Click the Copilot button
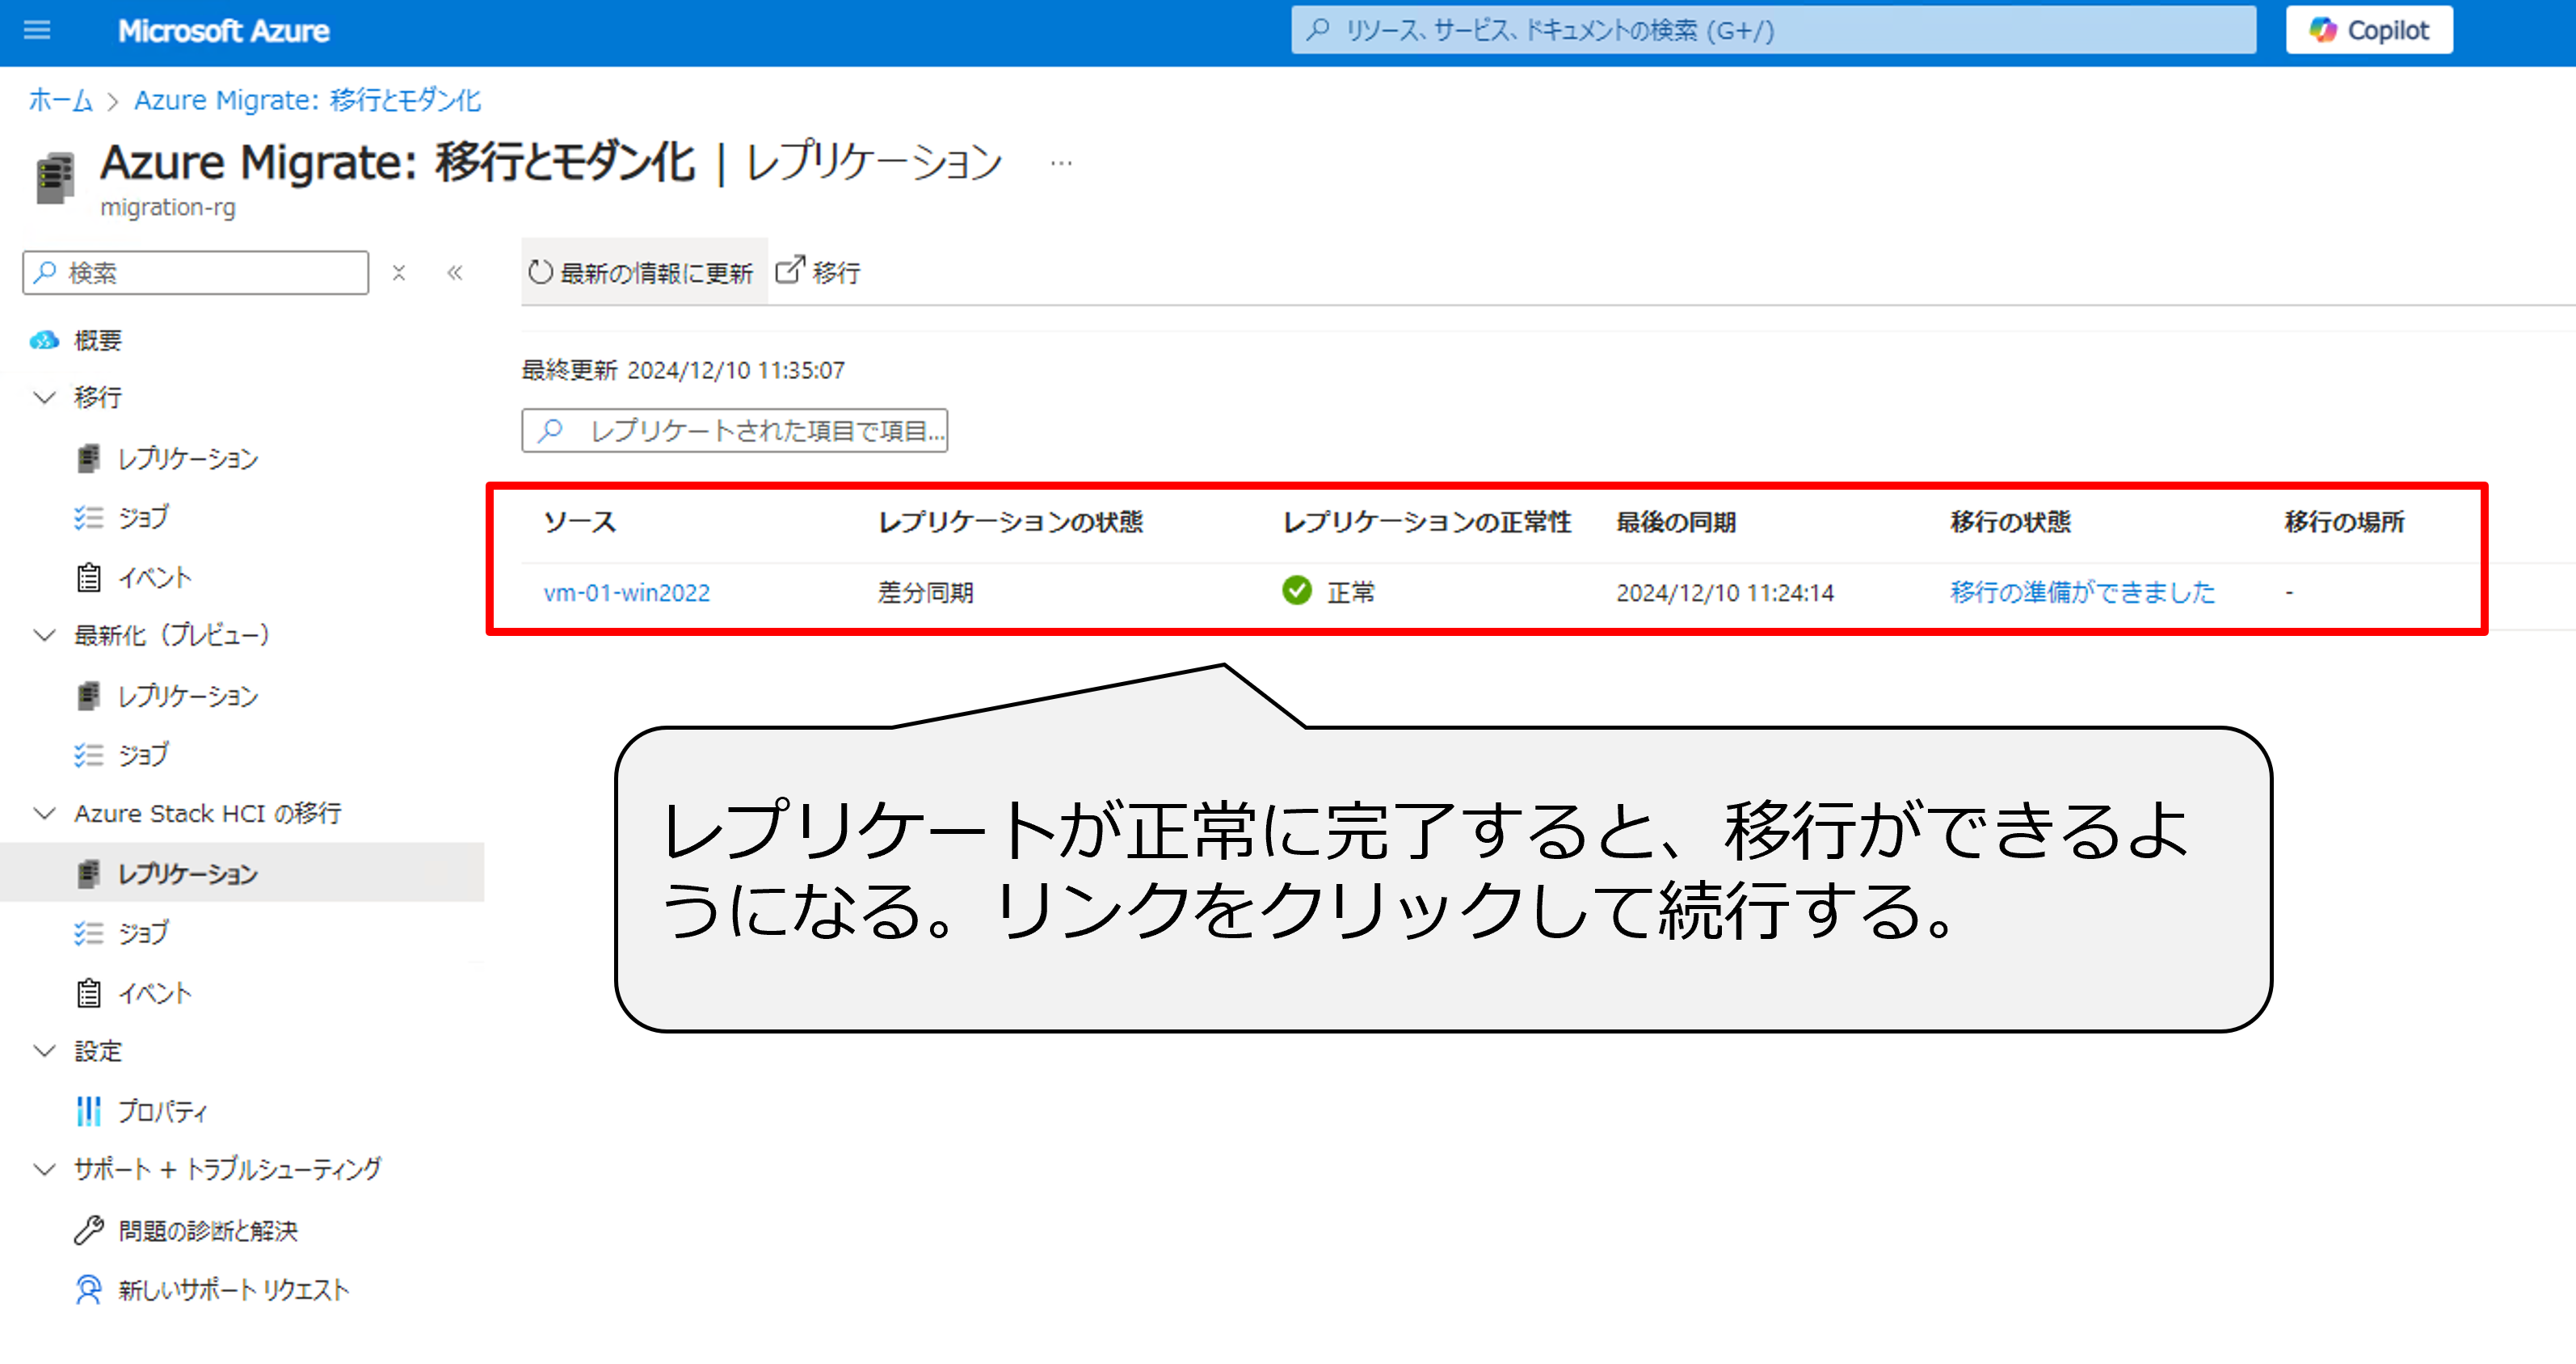 tap(2368, 30)
